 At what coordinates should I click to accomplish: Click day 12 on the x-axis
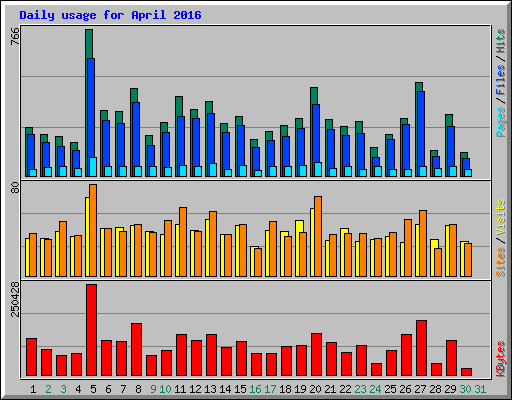pyautogui.click(x=195, y=389)
